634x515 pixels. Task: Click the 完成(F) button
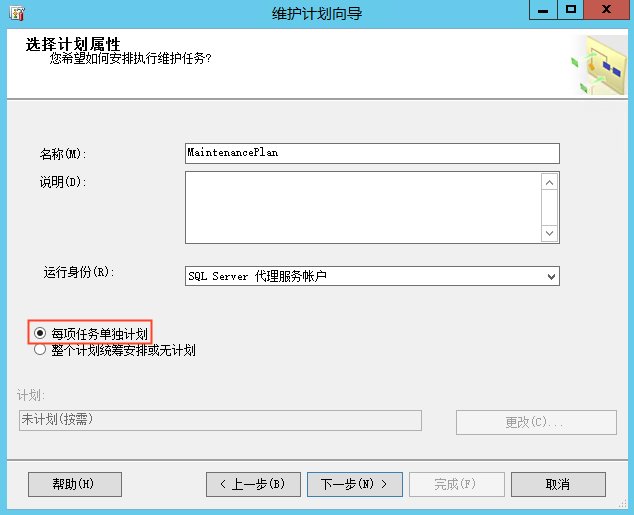(456, 484)
